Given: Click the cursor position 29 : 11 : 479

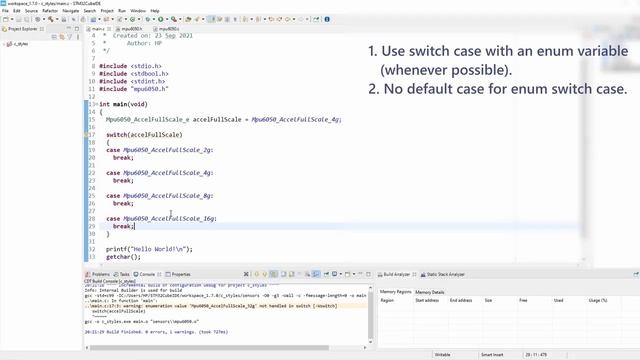Looking at the screenshot, I should (536, 355).
